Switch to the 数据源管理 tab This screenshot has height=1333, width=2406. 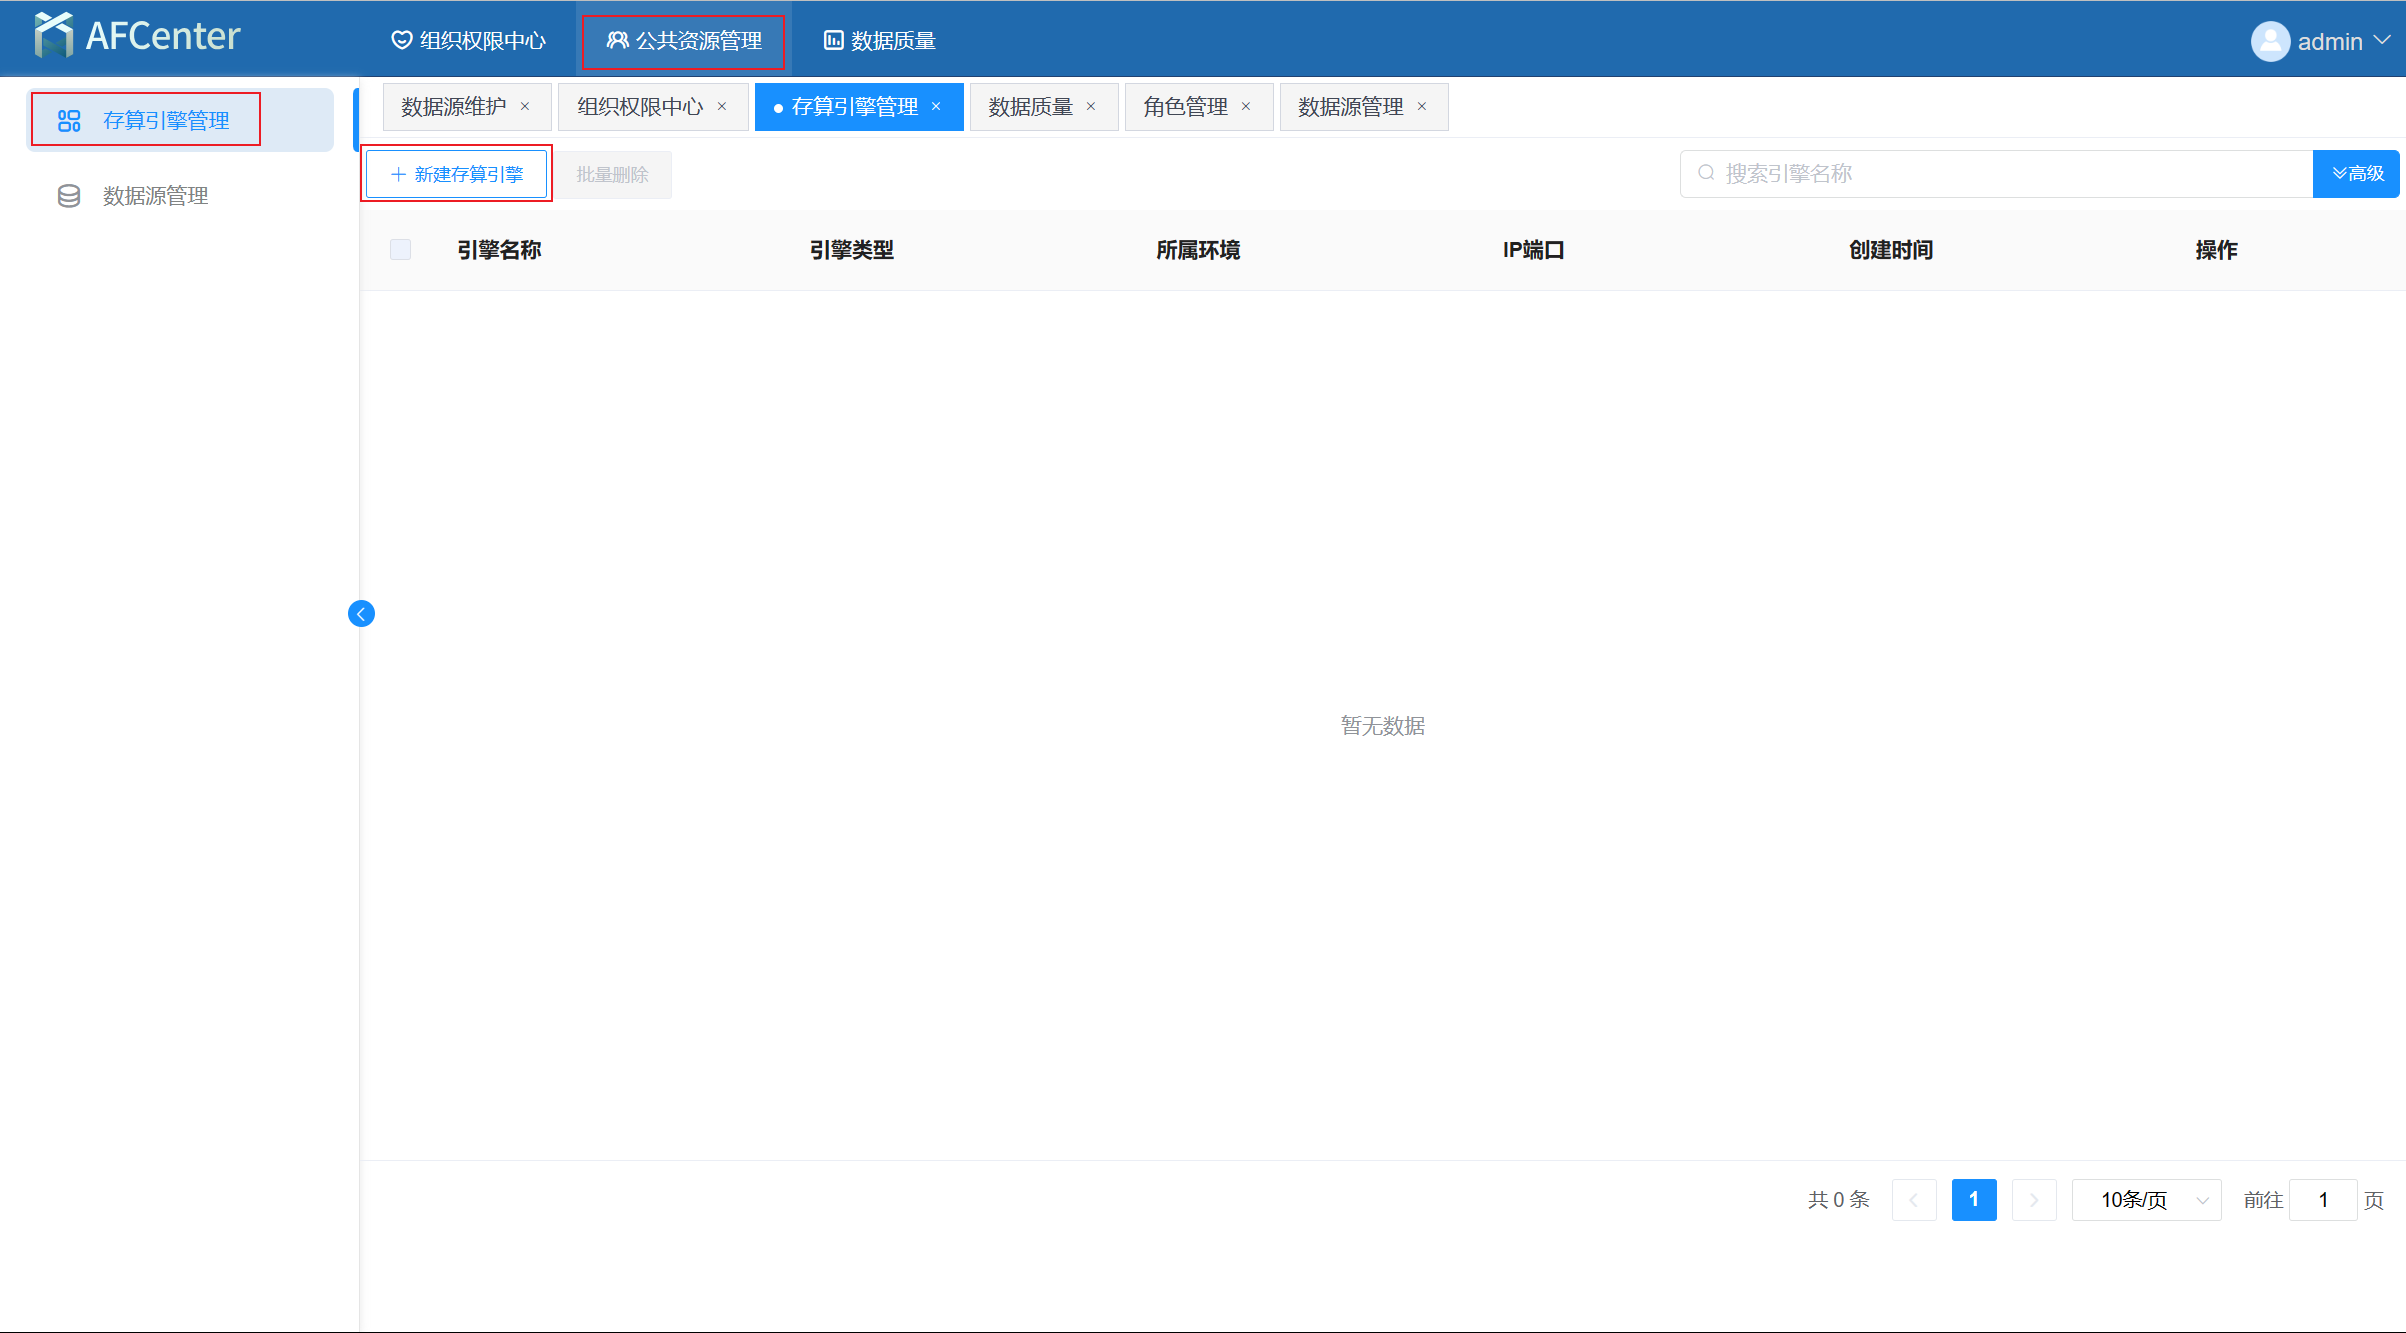coord(1350,107)
